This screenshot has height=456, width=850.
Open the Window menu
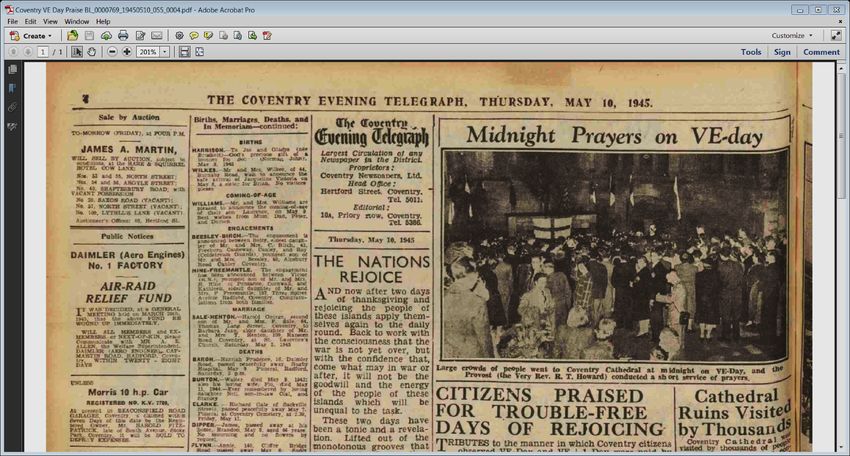76,22
